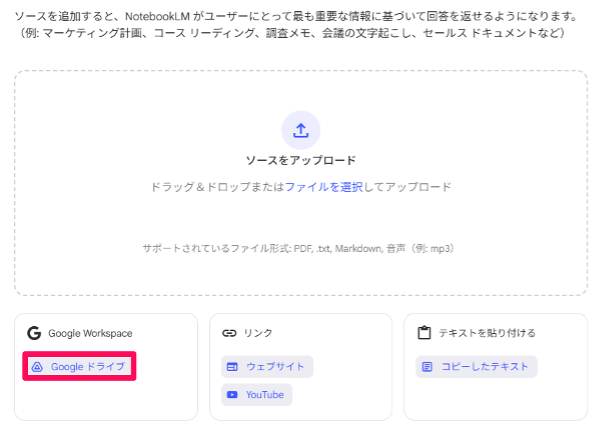Click the Google "G" logo icon
Screen dimensions: 604x436
coord(34,333)
